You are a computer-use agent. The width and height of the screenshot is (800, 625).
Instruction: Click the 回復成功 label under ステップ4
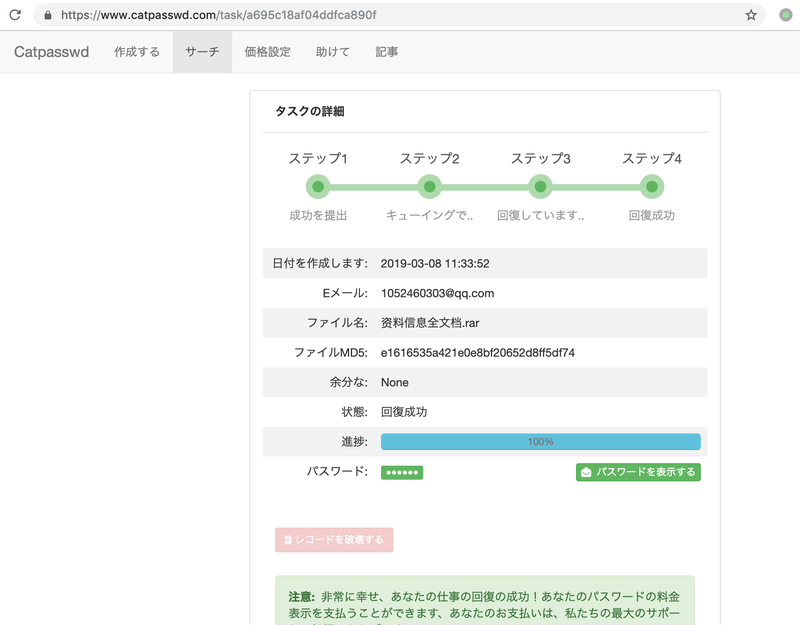click(652, 215)
